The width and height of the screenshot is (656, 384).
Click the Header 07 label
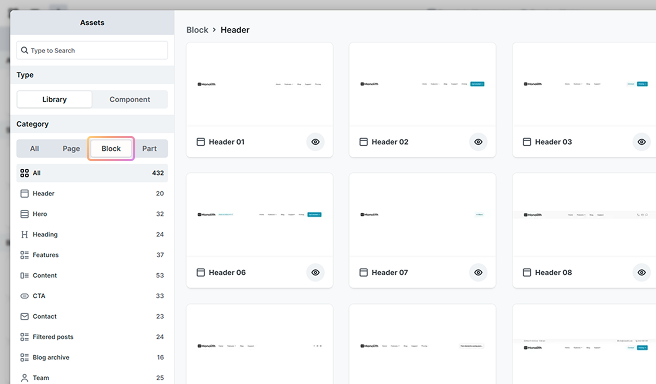tap(390, 272)
